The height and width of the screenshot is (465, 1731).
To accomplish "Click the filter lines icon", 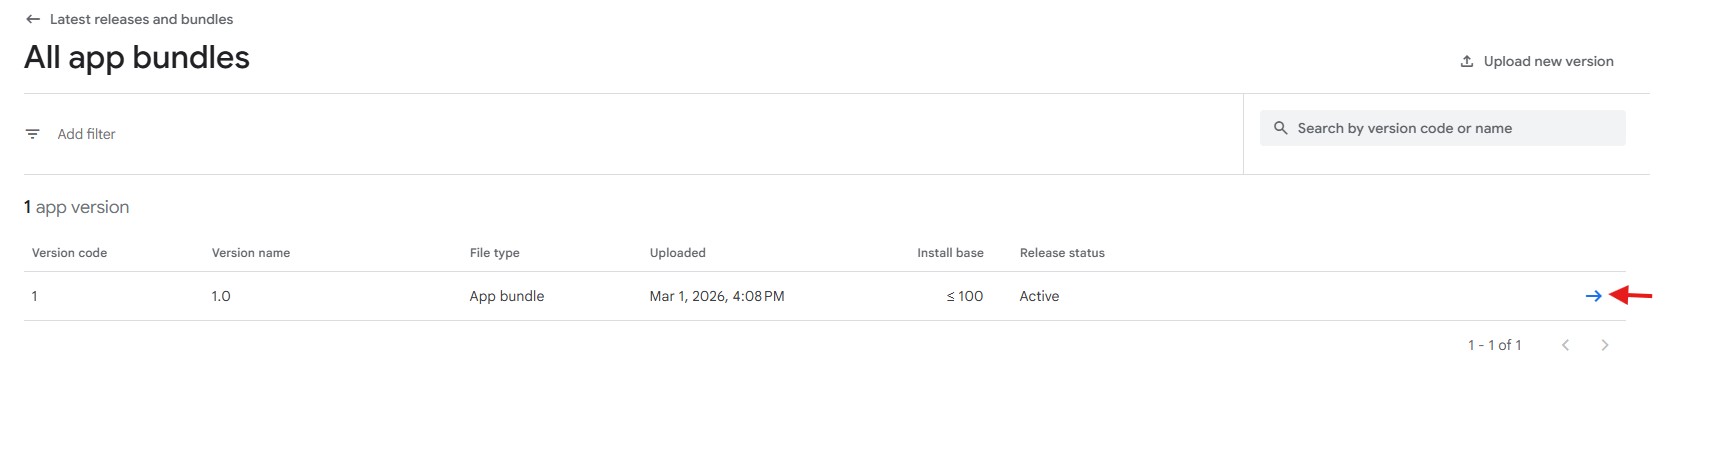I will coord(33,134).
